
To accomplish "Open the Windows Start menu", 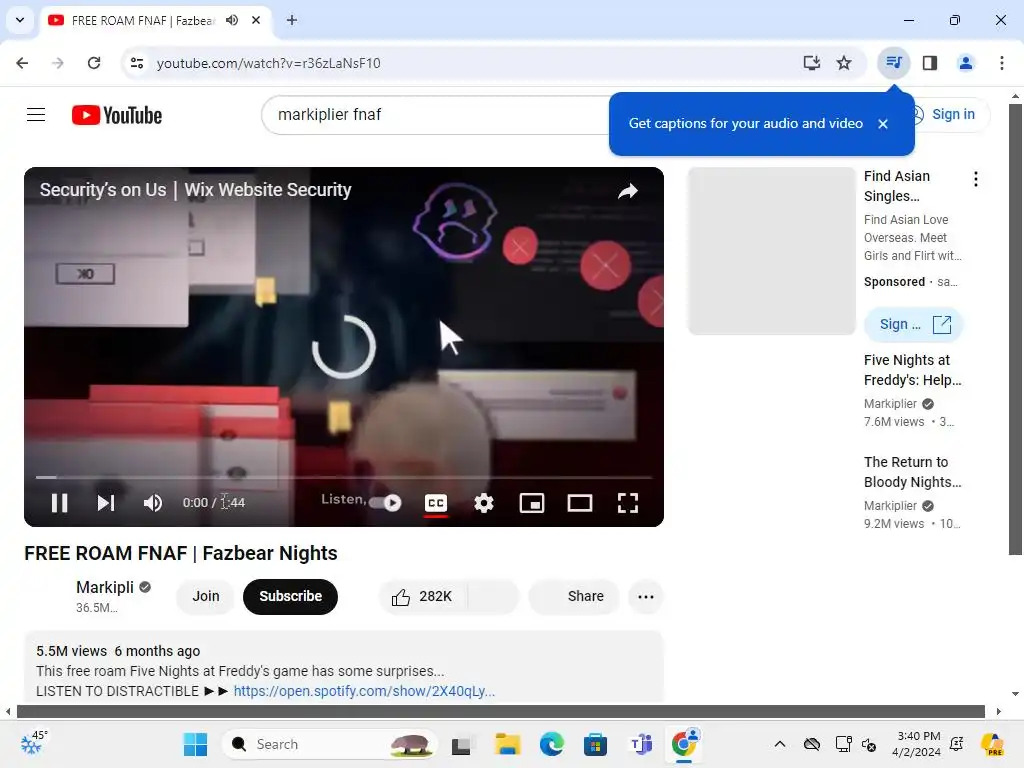I will tap(195, 744).
